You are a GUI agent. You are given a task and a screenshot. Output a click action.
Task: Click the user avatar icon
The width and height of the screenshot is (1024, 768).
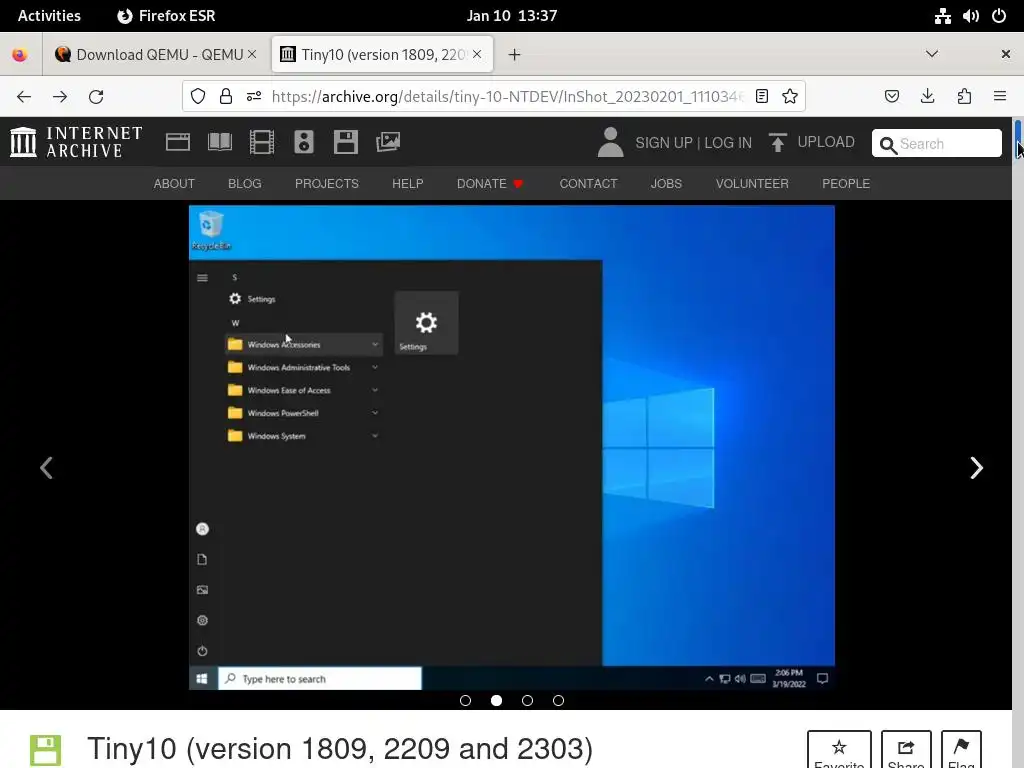[611, 142]
